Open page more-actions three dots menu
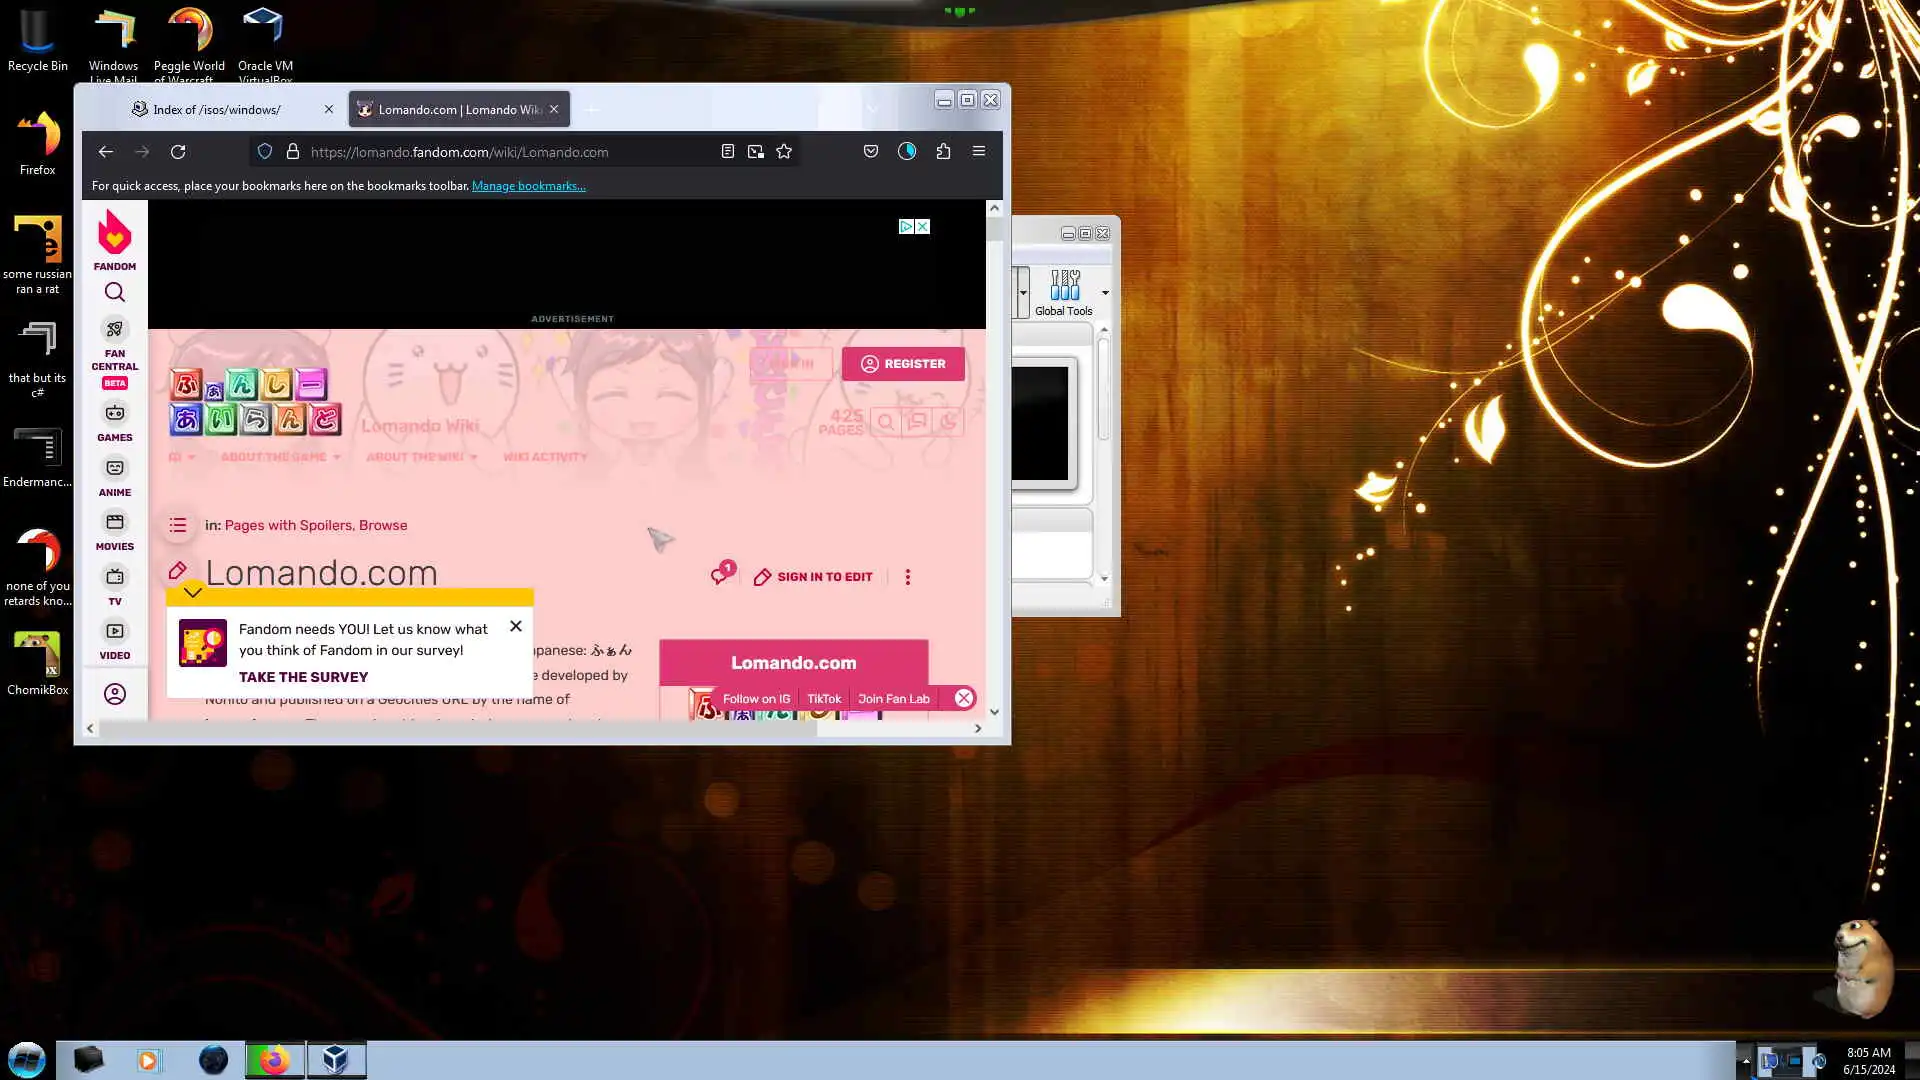This screenshot has width=1920, height=1080. click(908, 577)
